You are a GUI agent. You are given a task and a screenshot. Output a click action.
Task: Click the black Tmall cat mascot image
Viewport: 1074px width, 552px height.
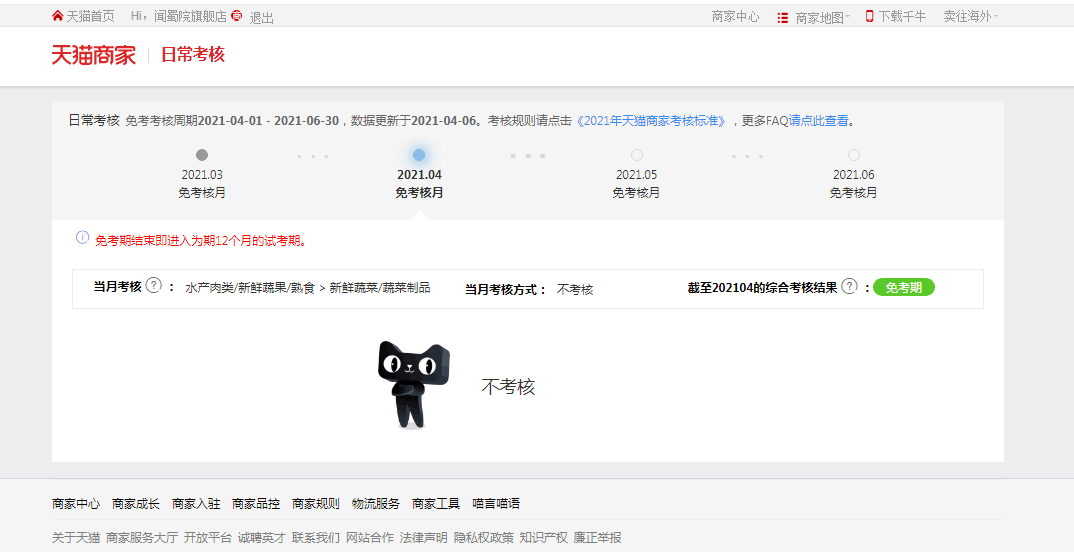tap(413, 384)
